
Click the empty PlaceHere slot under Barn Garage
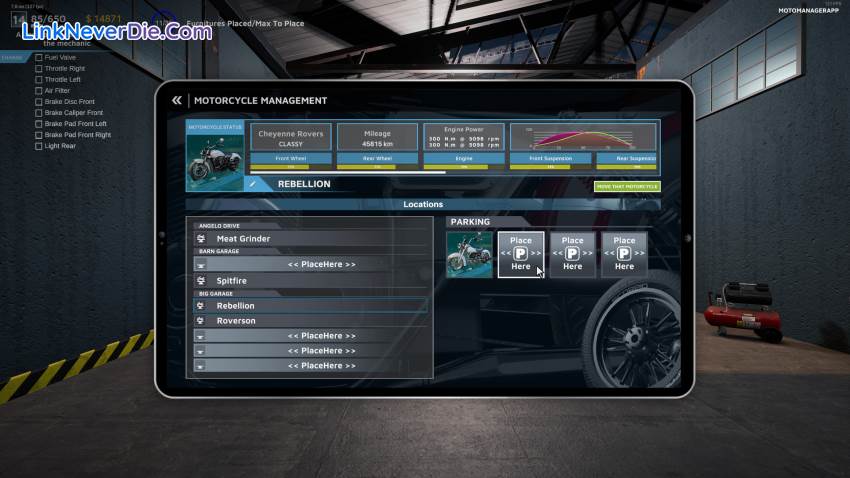(321, 264)
